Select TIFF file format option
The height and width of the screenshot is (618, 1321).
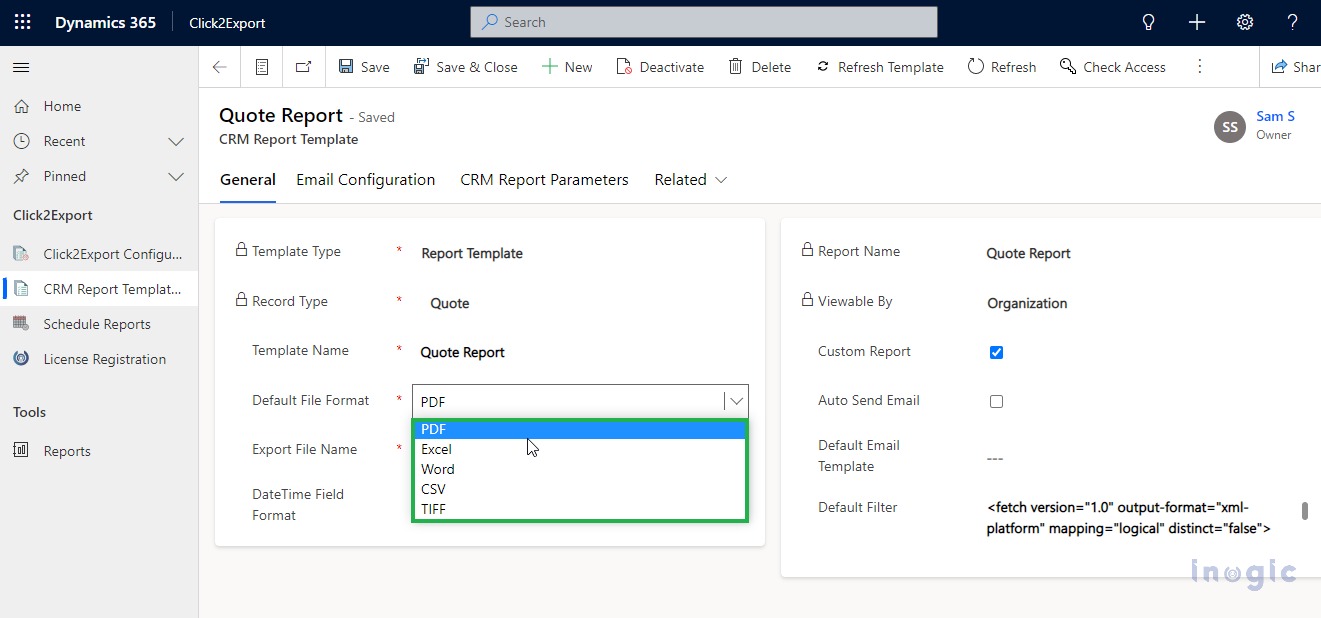point(580,509)
